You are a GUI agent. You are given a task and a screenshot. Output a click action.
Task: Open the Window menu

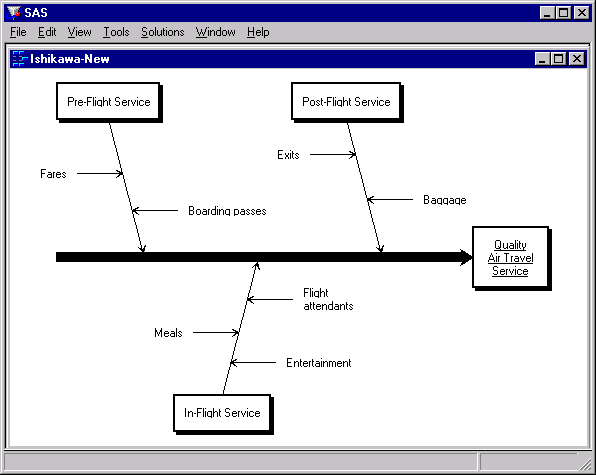216,32
